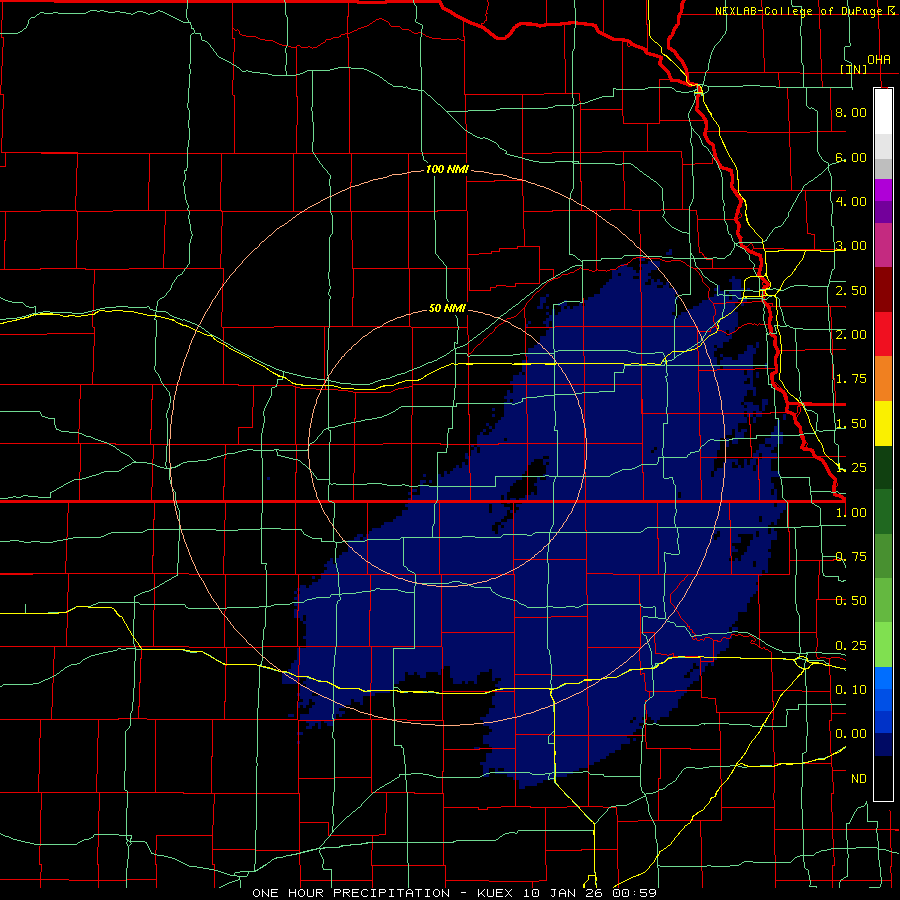The image size is (900, 900).
Task: Click the 2.00 legend value
Action: tap(851, 335)
